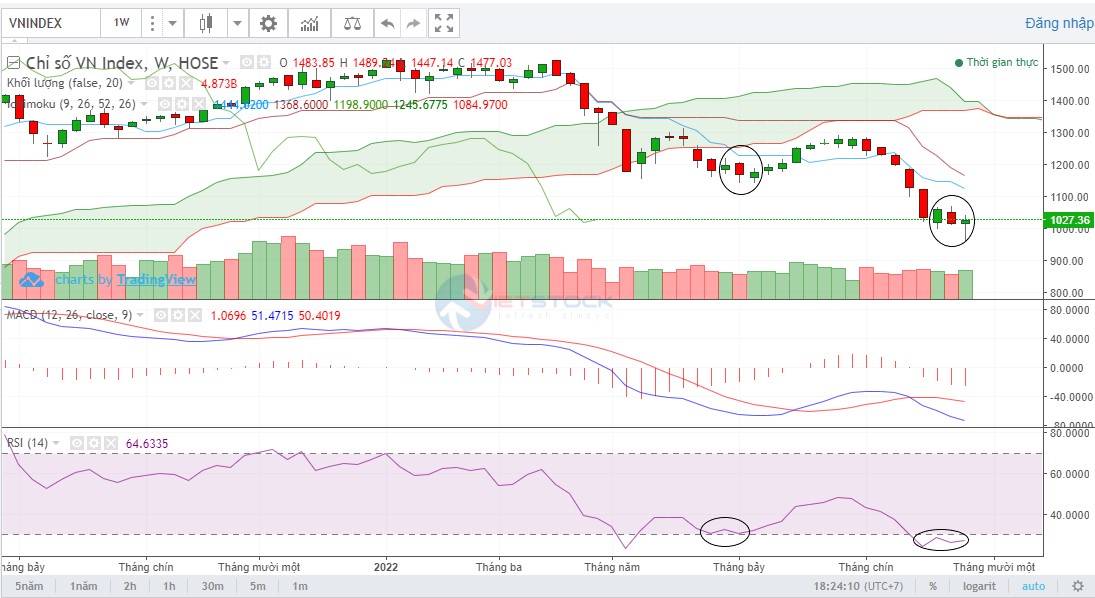
Task: Open the bottom-right chart settings gear
Action: pos(1077,586)
